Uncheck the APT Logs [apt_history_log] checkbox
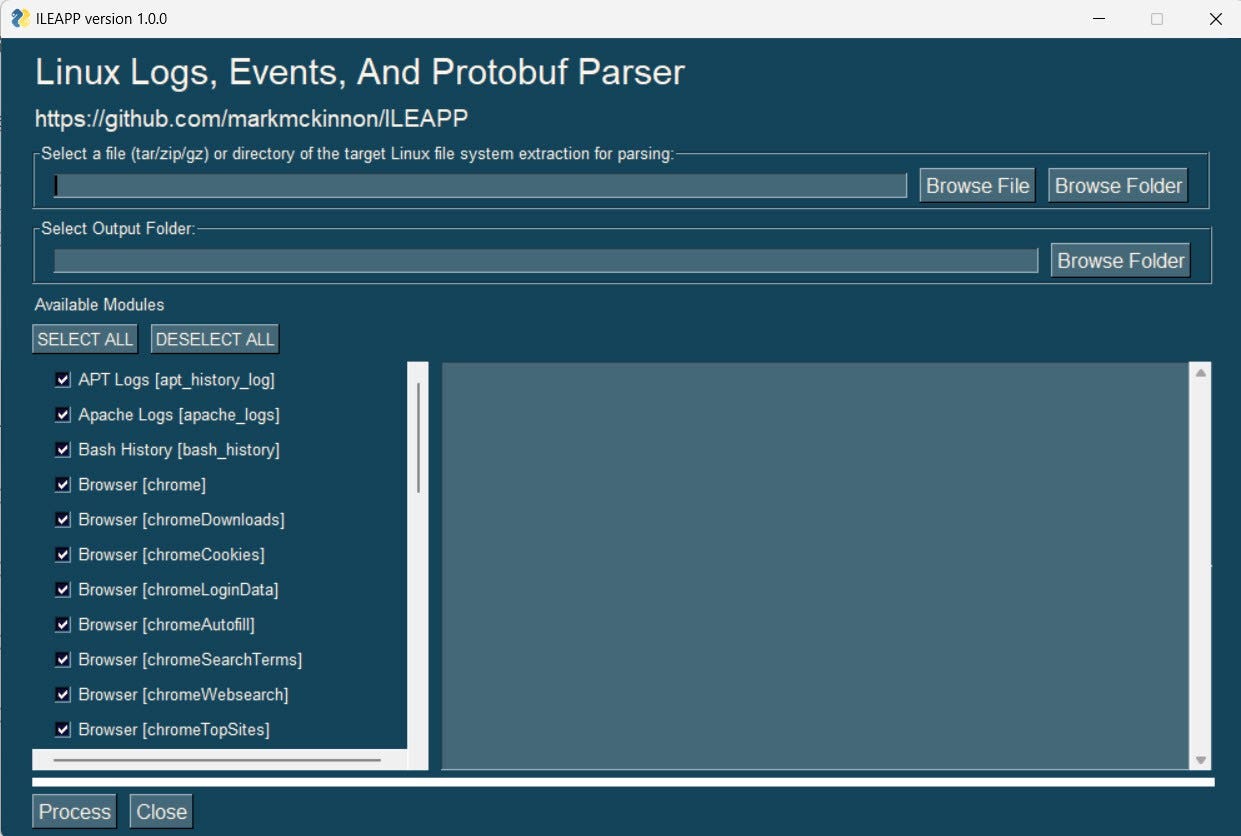 pyautogui.click(x=62, y=380)
